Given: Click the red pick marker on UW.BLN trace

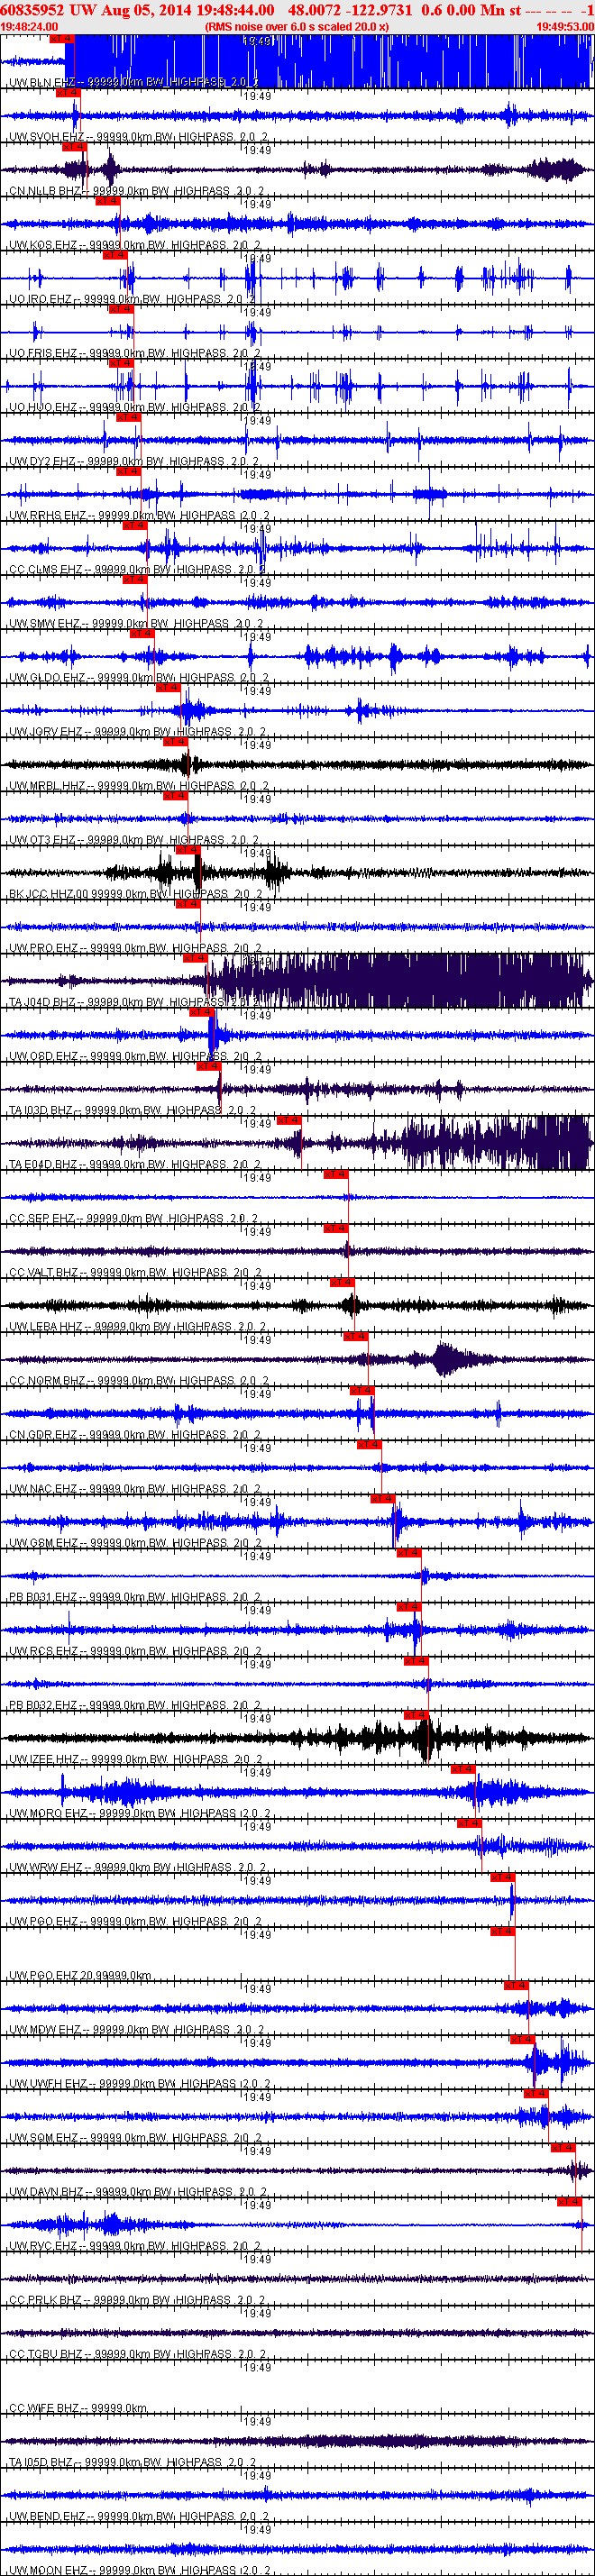Looking at the screenshot, I should [x=62, y=38].
